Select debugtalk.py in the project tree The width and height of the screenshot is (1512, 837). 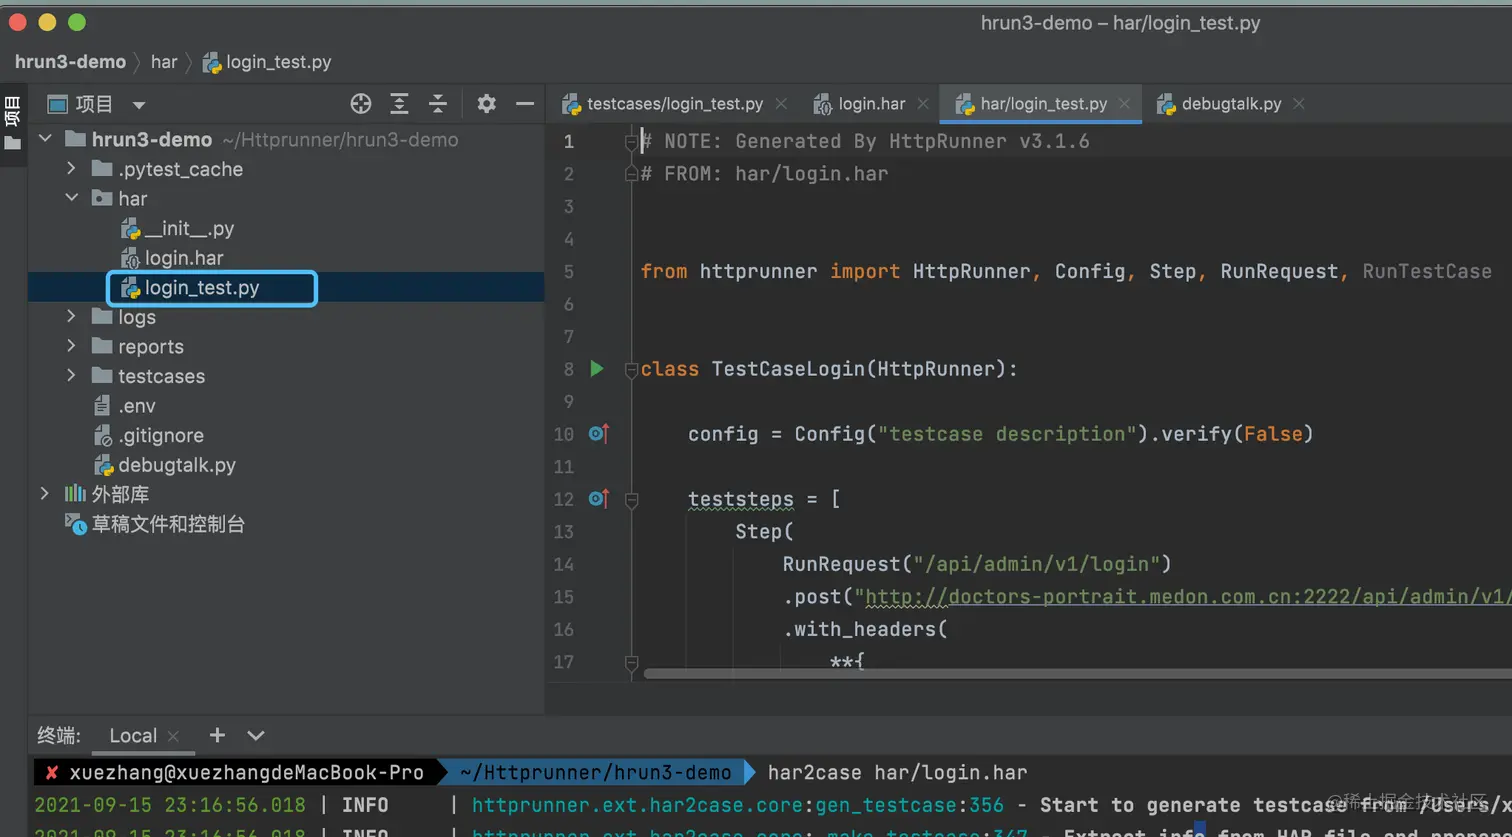coord(165,465)
